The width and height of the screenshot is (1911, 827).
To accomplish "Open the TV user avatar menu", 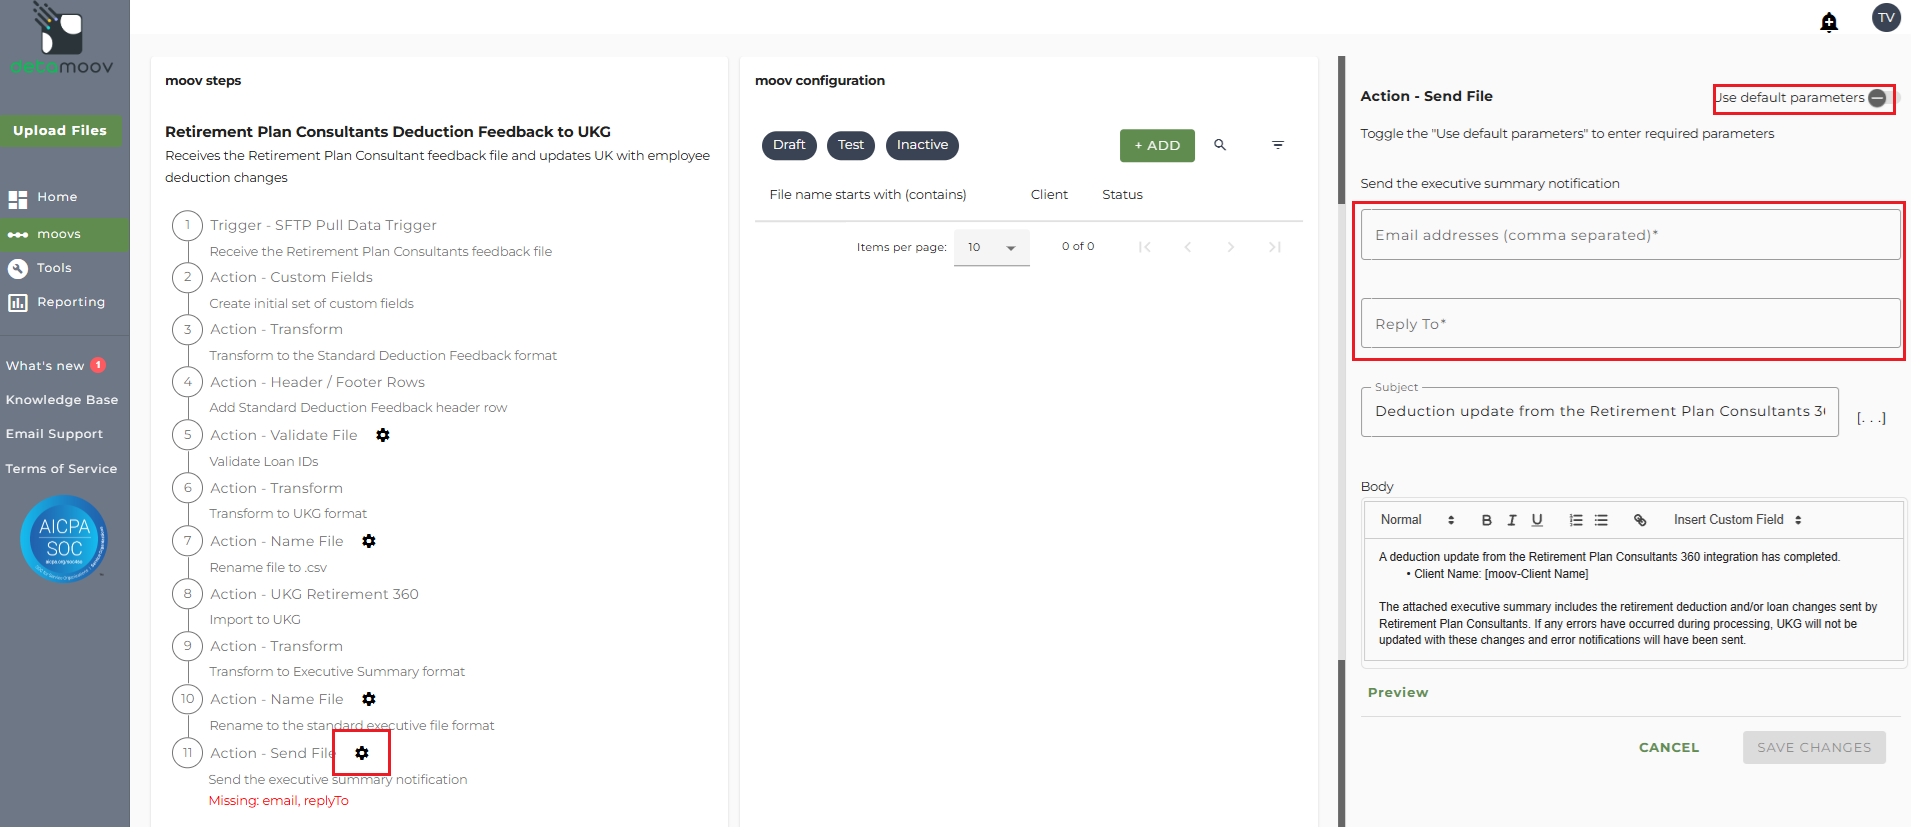I will (1886, 18).
